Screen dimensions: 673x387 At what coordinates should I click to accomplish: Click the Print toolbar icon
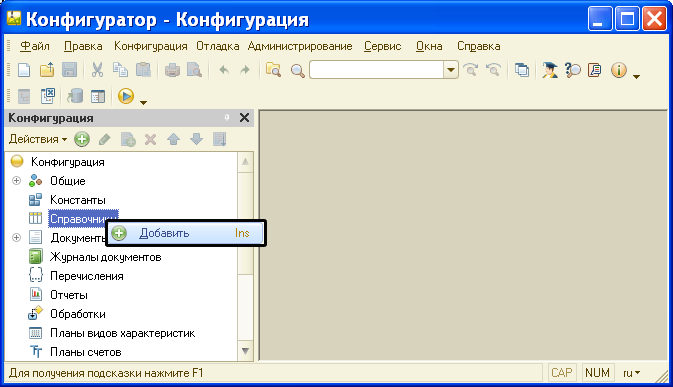click(x=172, y=70)
